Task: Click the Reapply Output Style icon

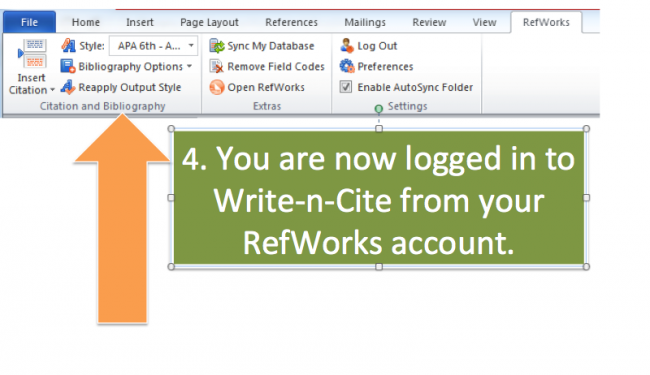Action: pos(68,87)
